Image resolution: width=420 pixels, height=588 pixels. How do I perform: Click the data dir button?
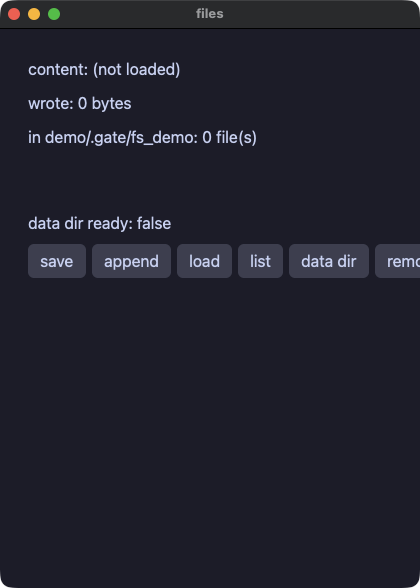(329, 261)
